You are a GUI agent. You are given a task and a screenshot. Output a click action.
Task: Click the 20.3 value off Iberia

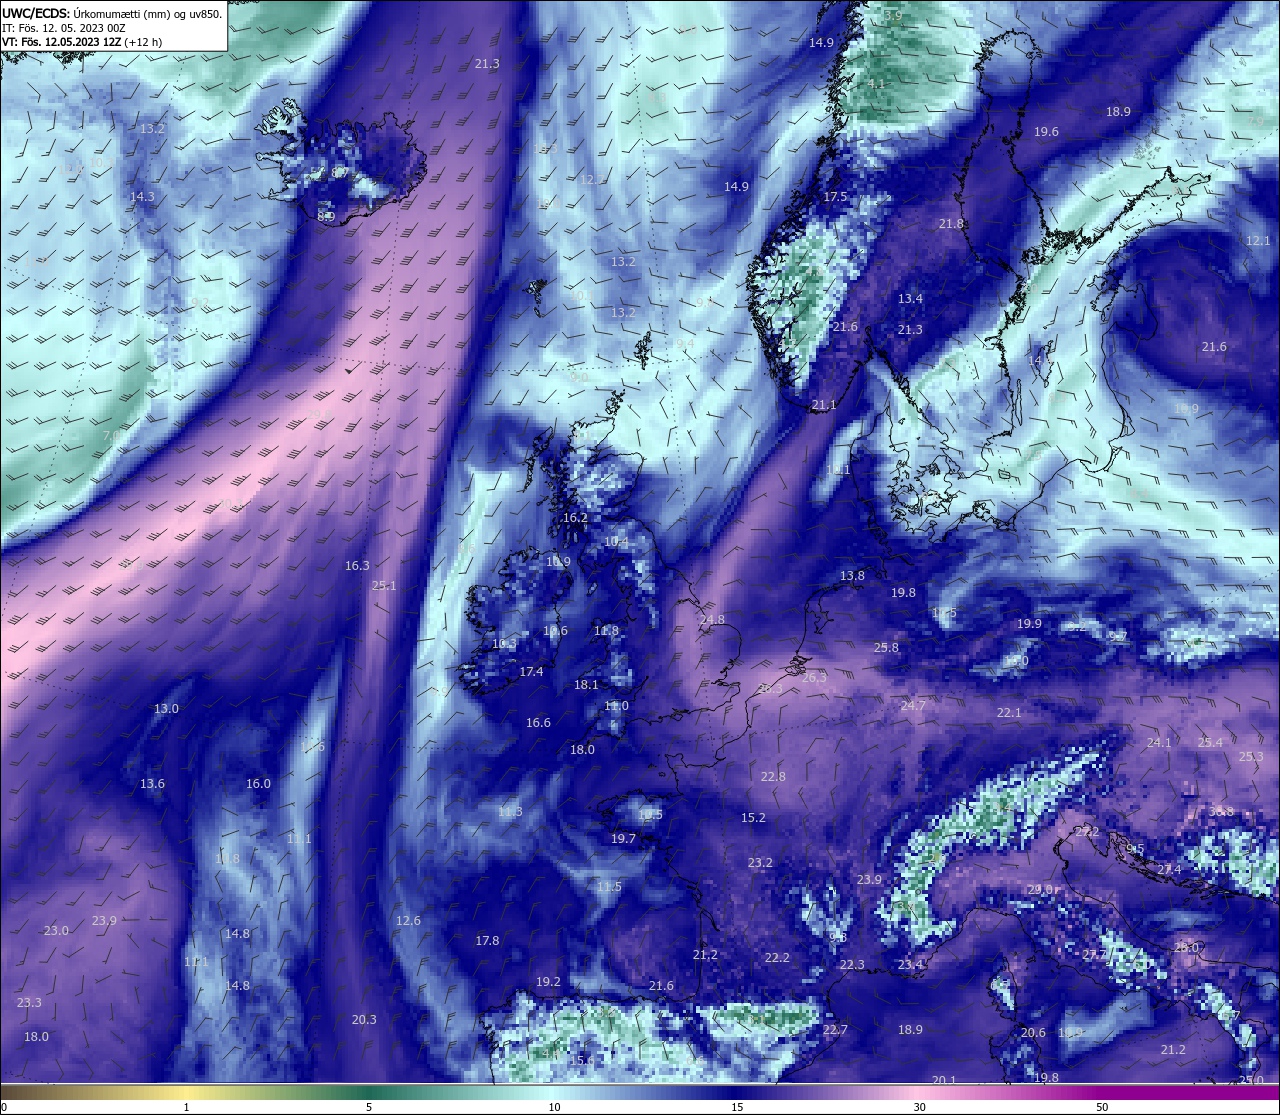coord(364,1020)
